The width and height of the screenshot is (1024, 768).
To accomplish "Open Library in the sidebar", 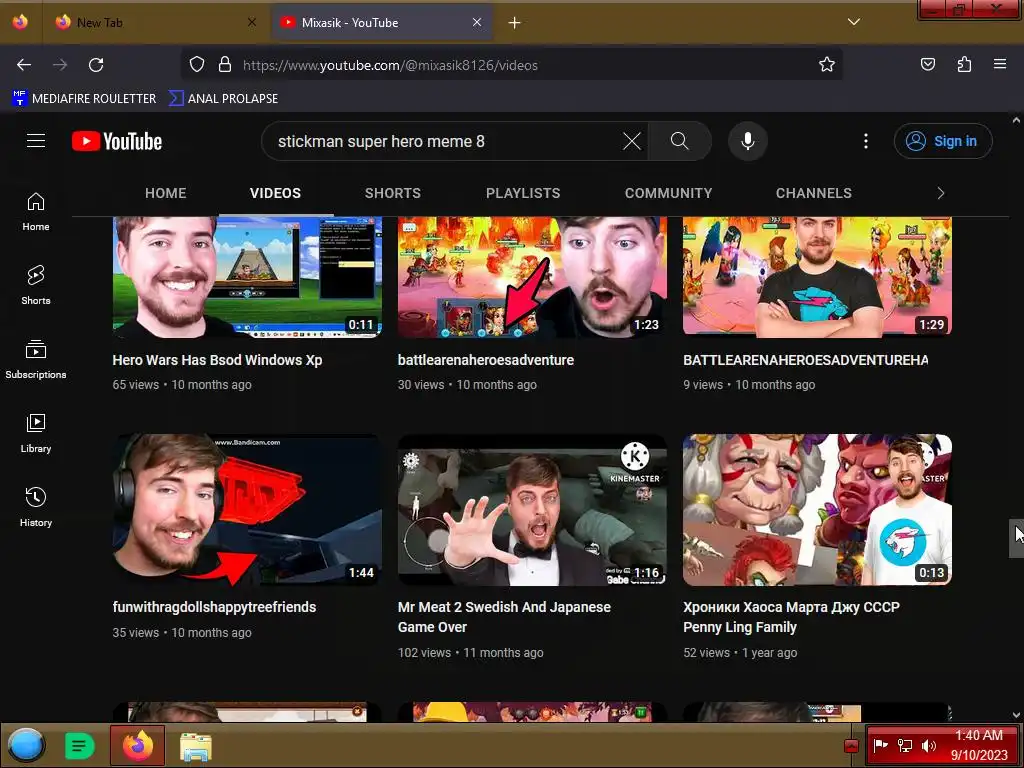I will [x=36, y=433].
